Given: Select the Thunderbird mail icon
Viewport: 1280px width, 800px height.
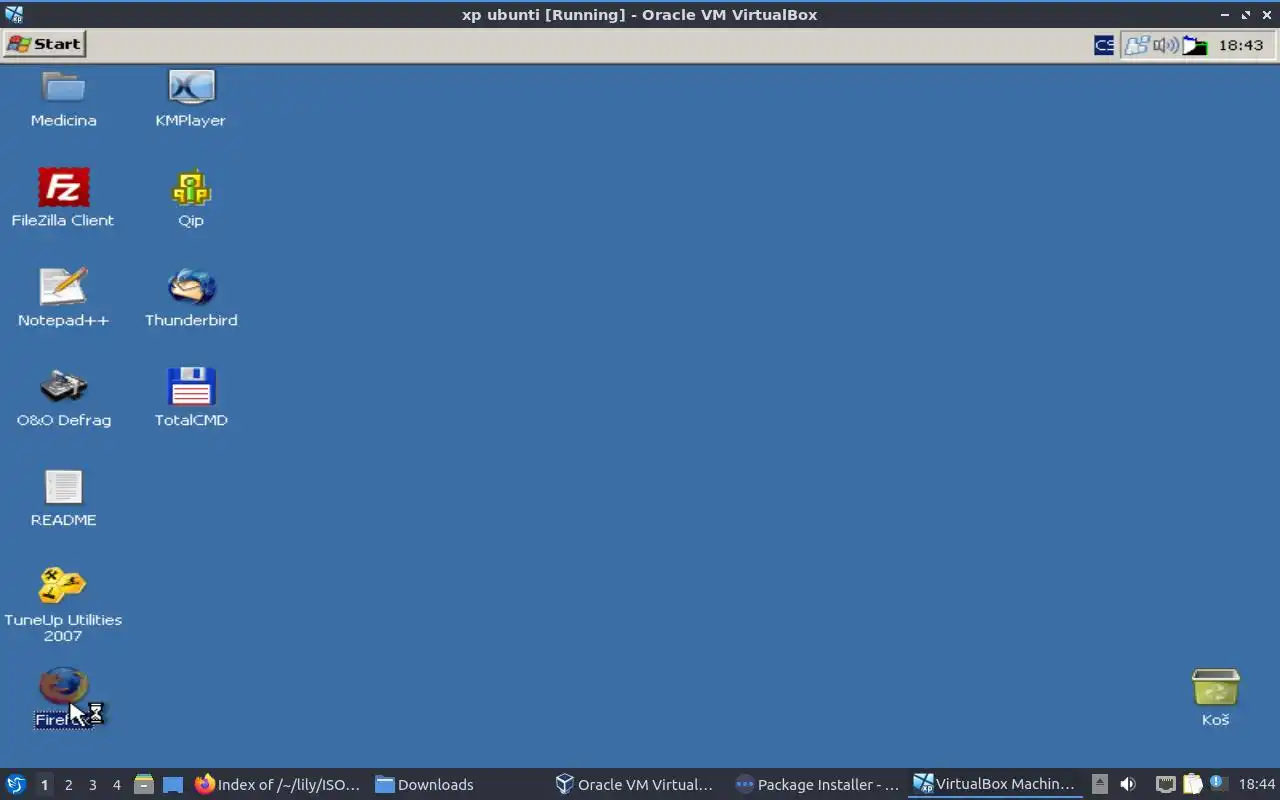Looking at the screenshot, I should 191,298.
